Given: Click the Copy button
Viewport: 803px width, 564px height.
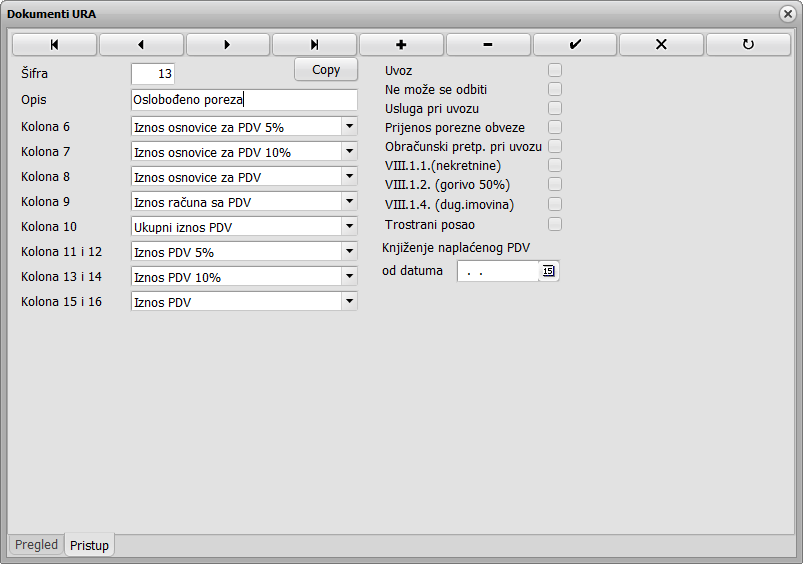Looking at the screenshot, I should point(326,70).
